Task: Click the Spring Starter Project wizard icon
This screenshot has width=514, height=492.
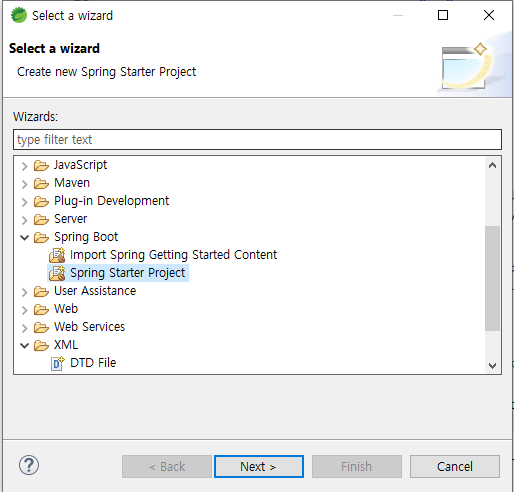Action: (x=57, y=273)
